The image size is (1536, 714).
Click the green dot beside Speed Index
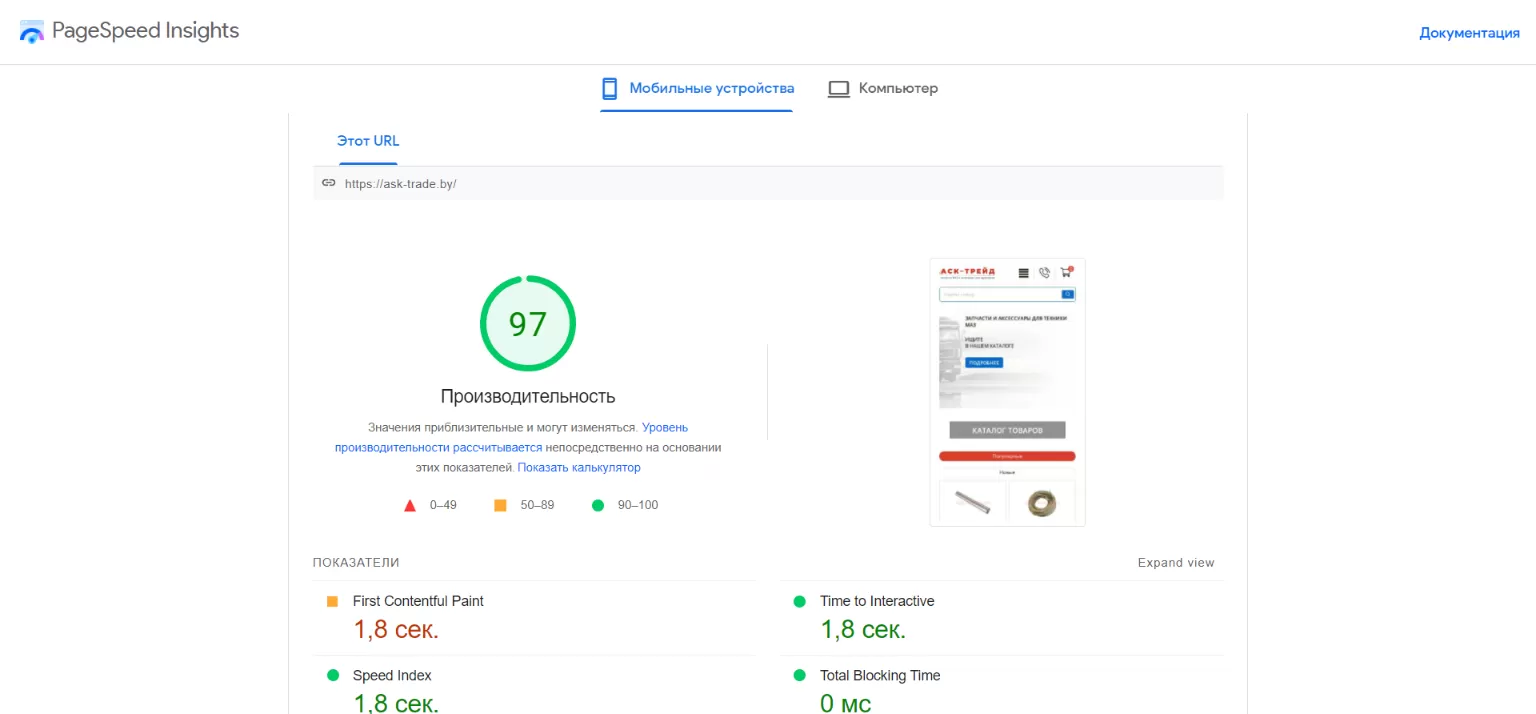tap(331, 675)
